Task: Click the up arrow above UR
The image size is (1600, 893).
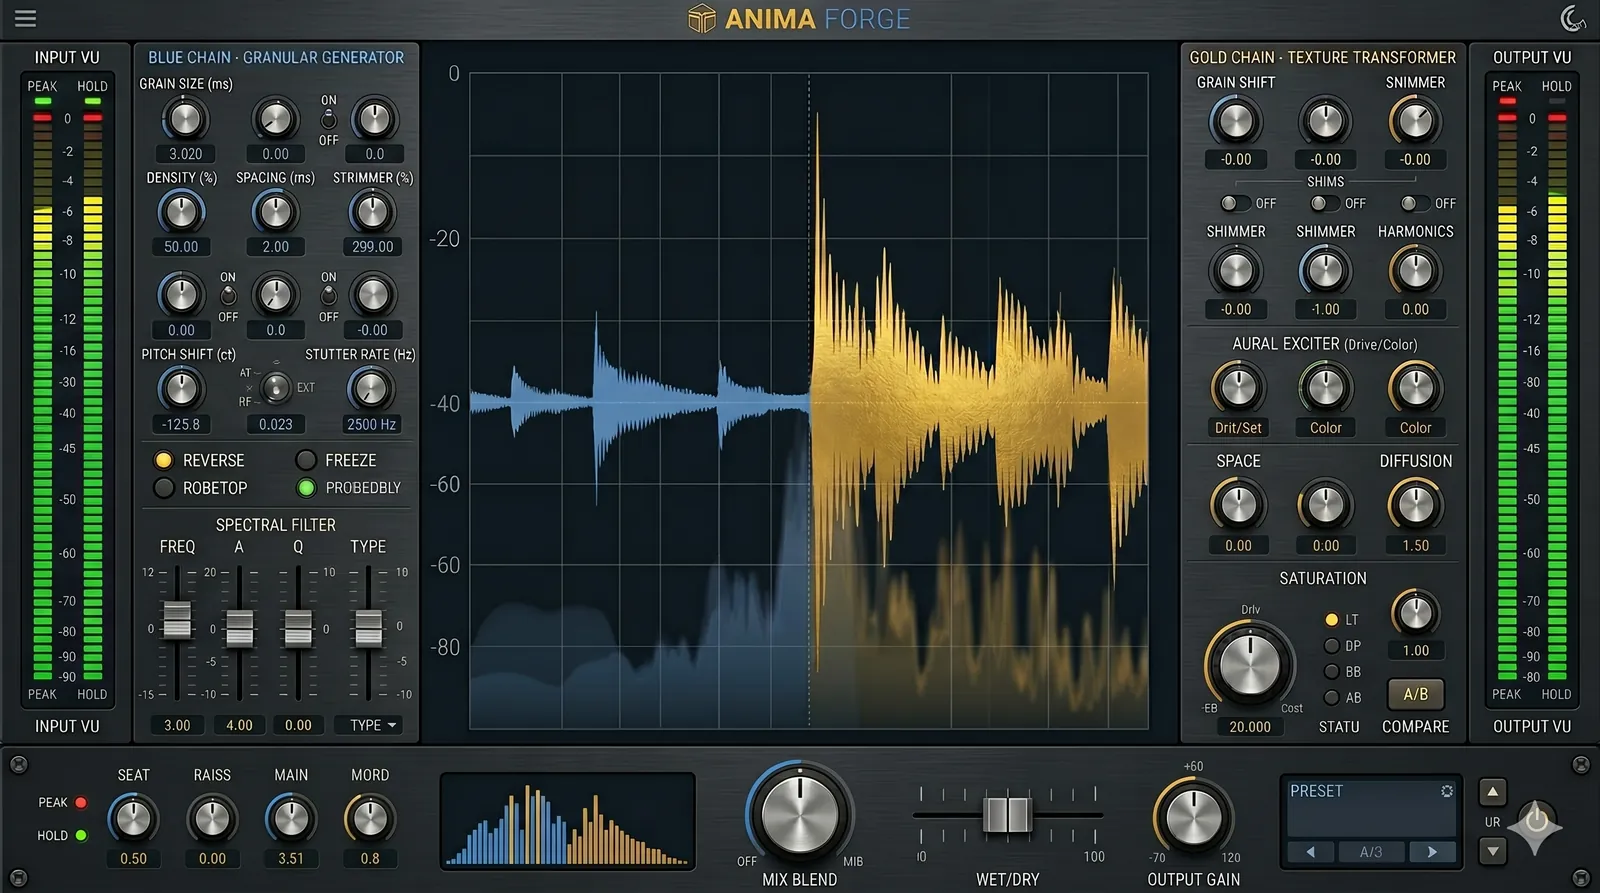Action: click(x=1492, y=792)
